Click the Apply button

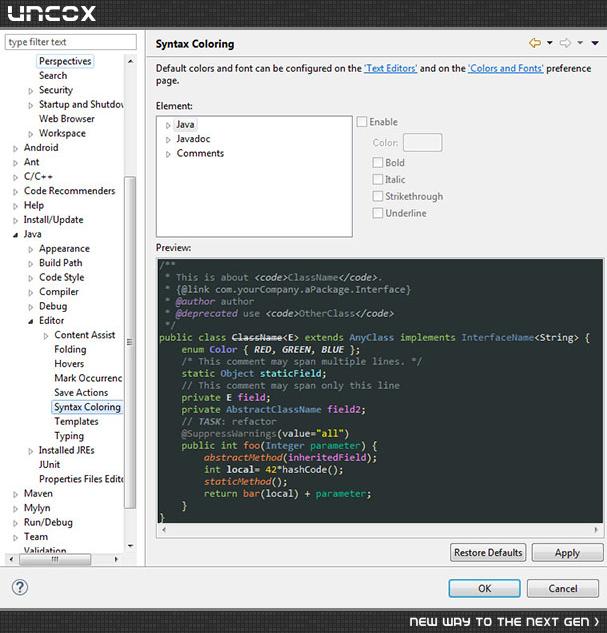tap(567, 553)
